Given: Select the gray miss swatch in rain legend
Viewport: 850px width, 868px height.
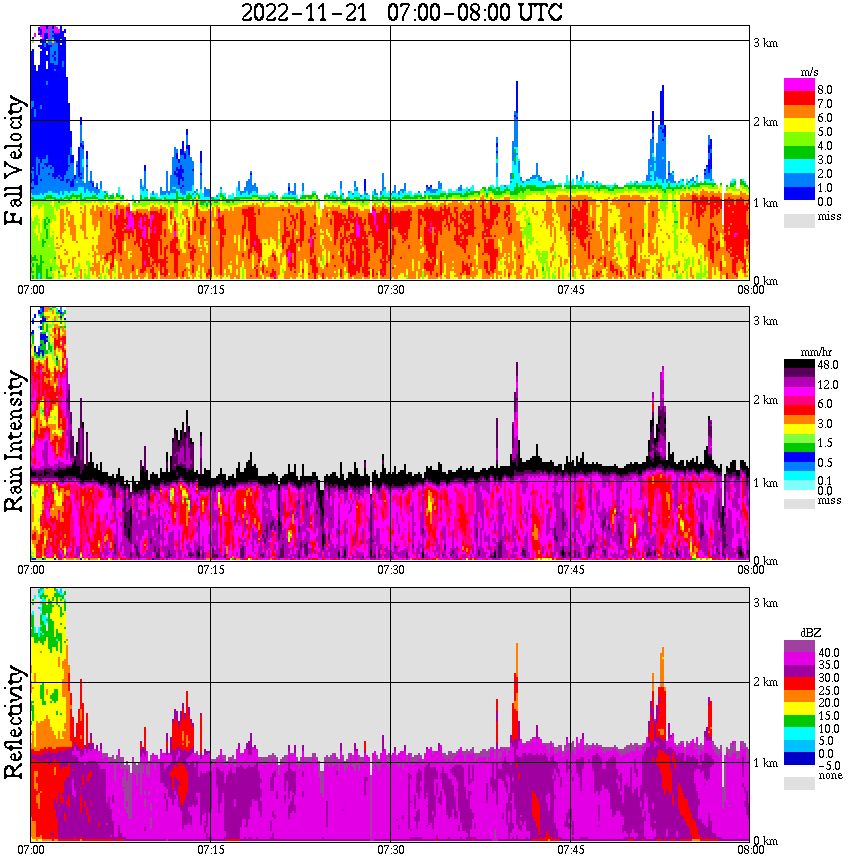Looking at the screenshot, I should coord(799,504).
